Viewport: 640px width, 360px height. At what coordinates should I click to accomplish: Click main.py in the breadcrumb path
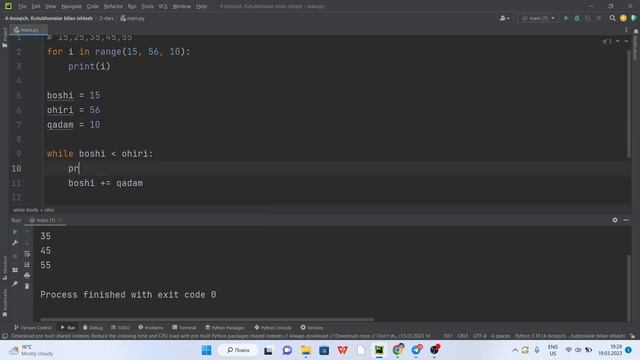(133, 18)
